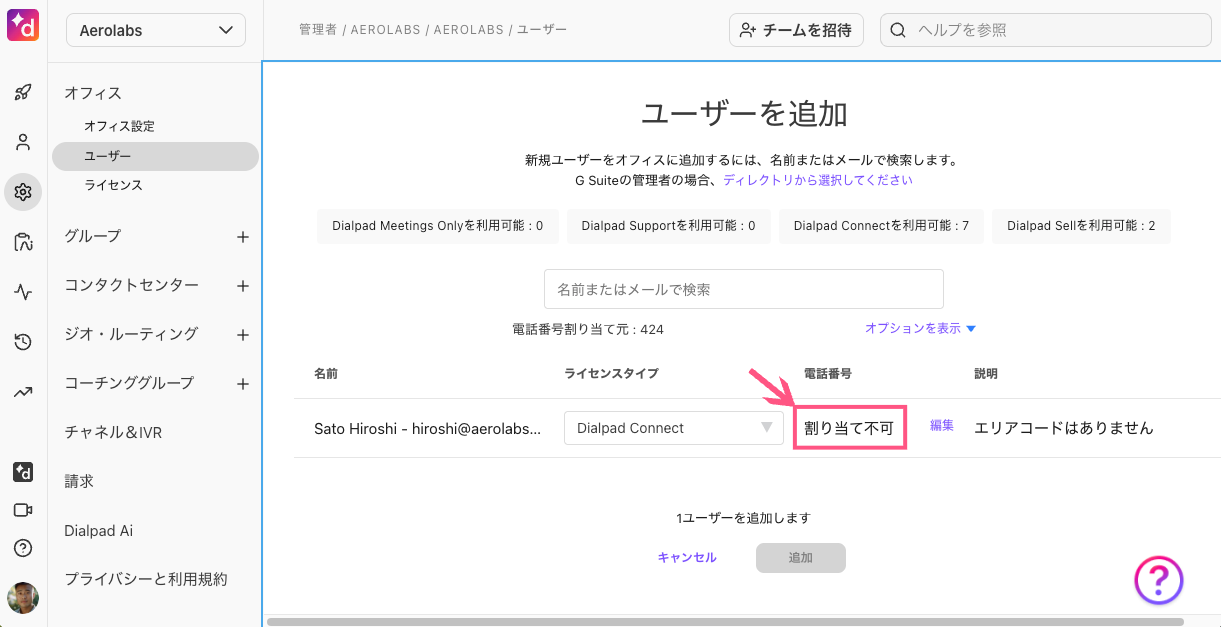Open Dialpad Ai section
Screen dimensions: 1221x627
98,530
